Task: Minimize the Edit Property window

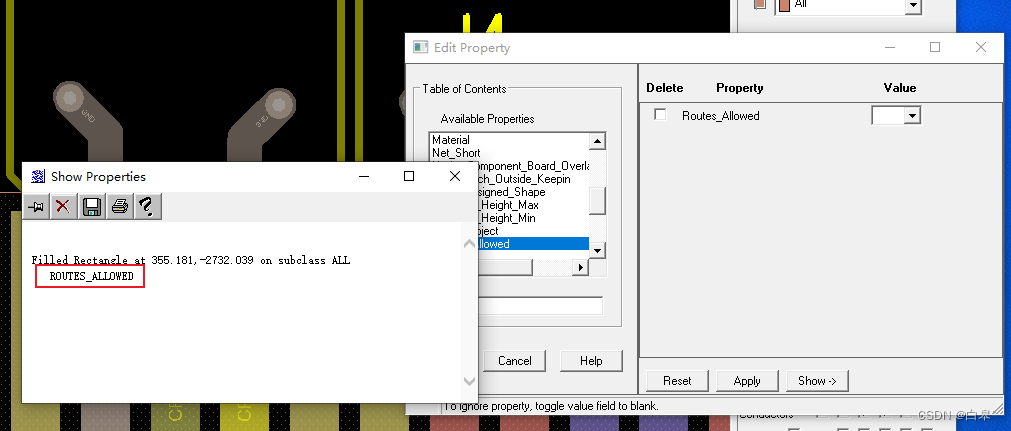Action: click(x=889, y=47)
